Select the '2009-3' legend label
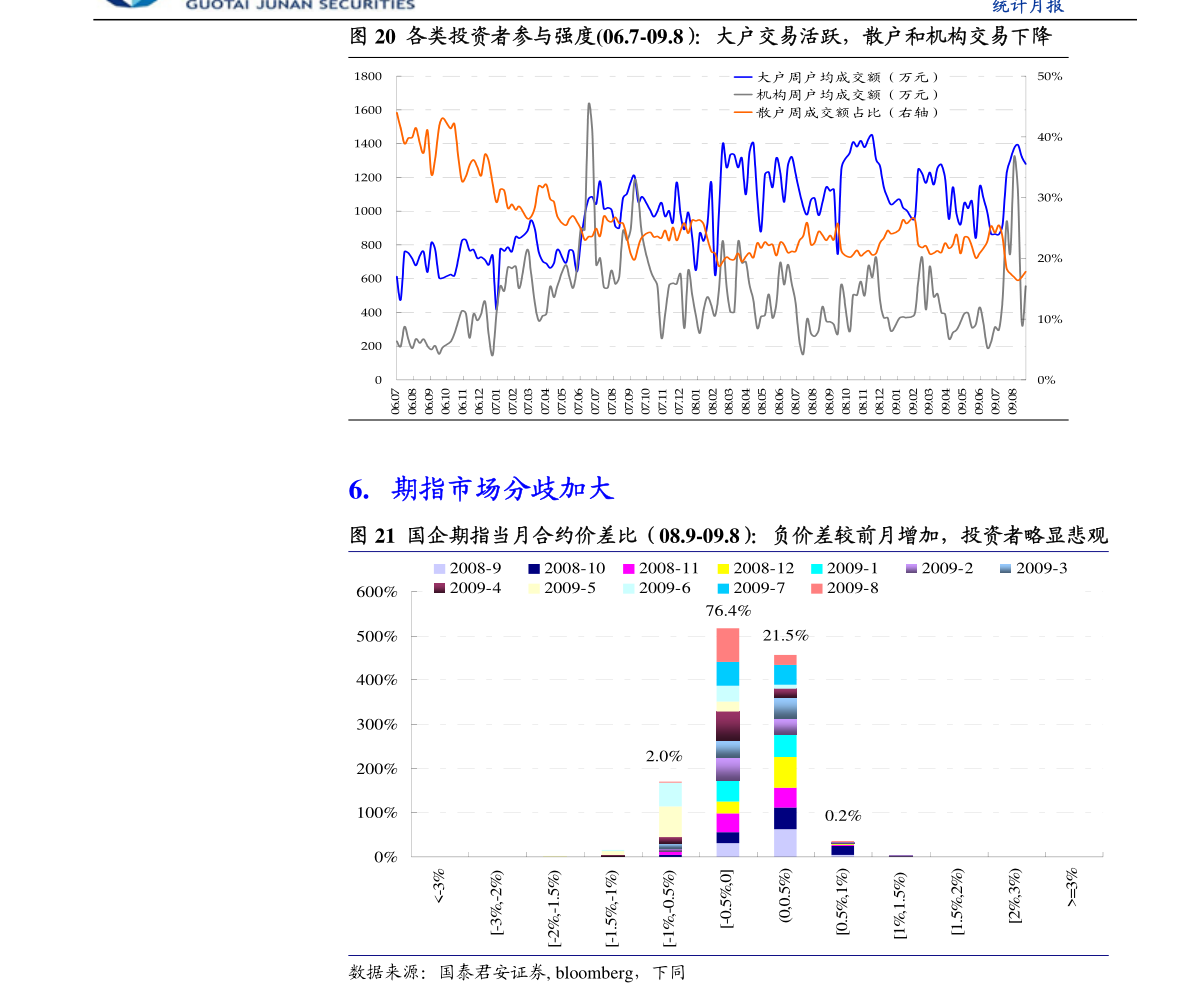The width and height of the screenshot is (1190, 1002). [x=1041, y=568]
